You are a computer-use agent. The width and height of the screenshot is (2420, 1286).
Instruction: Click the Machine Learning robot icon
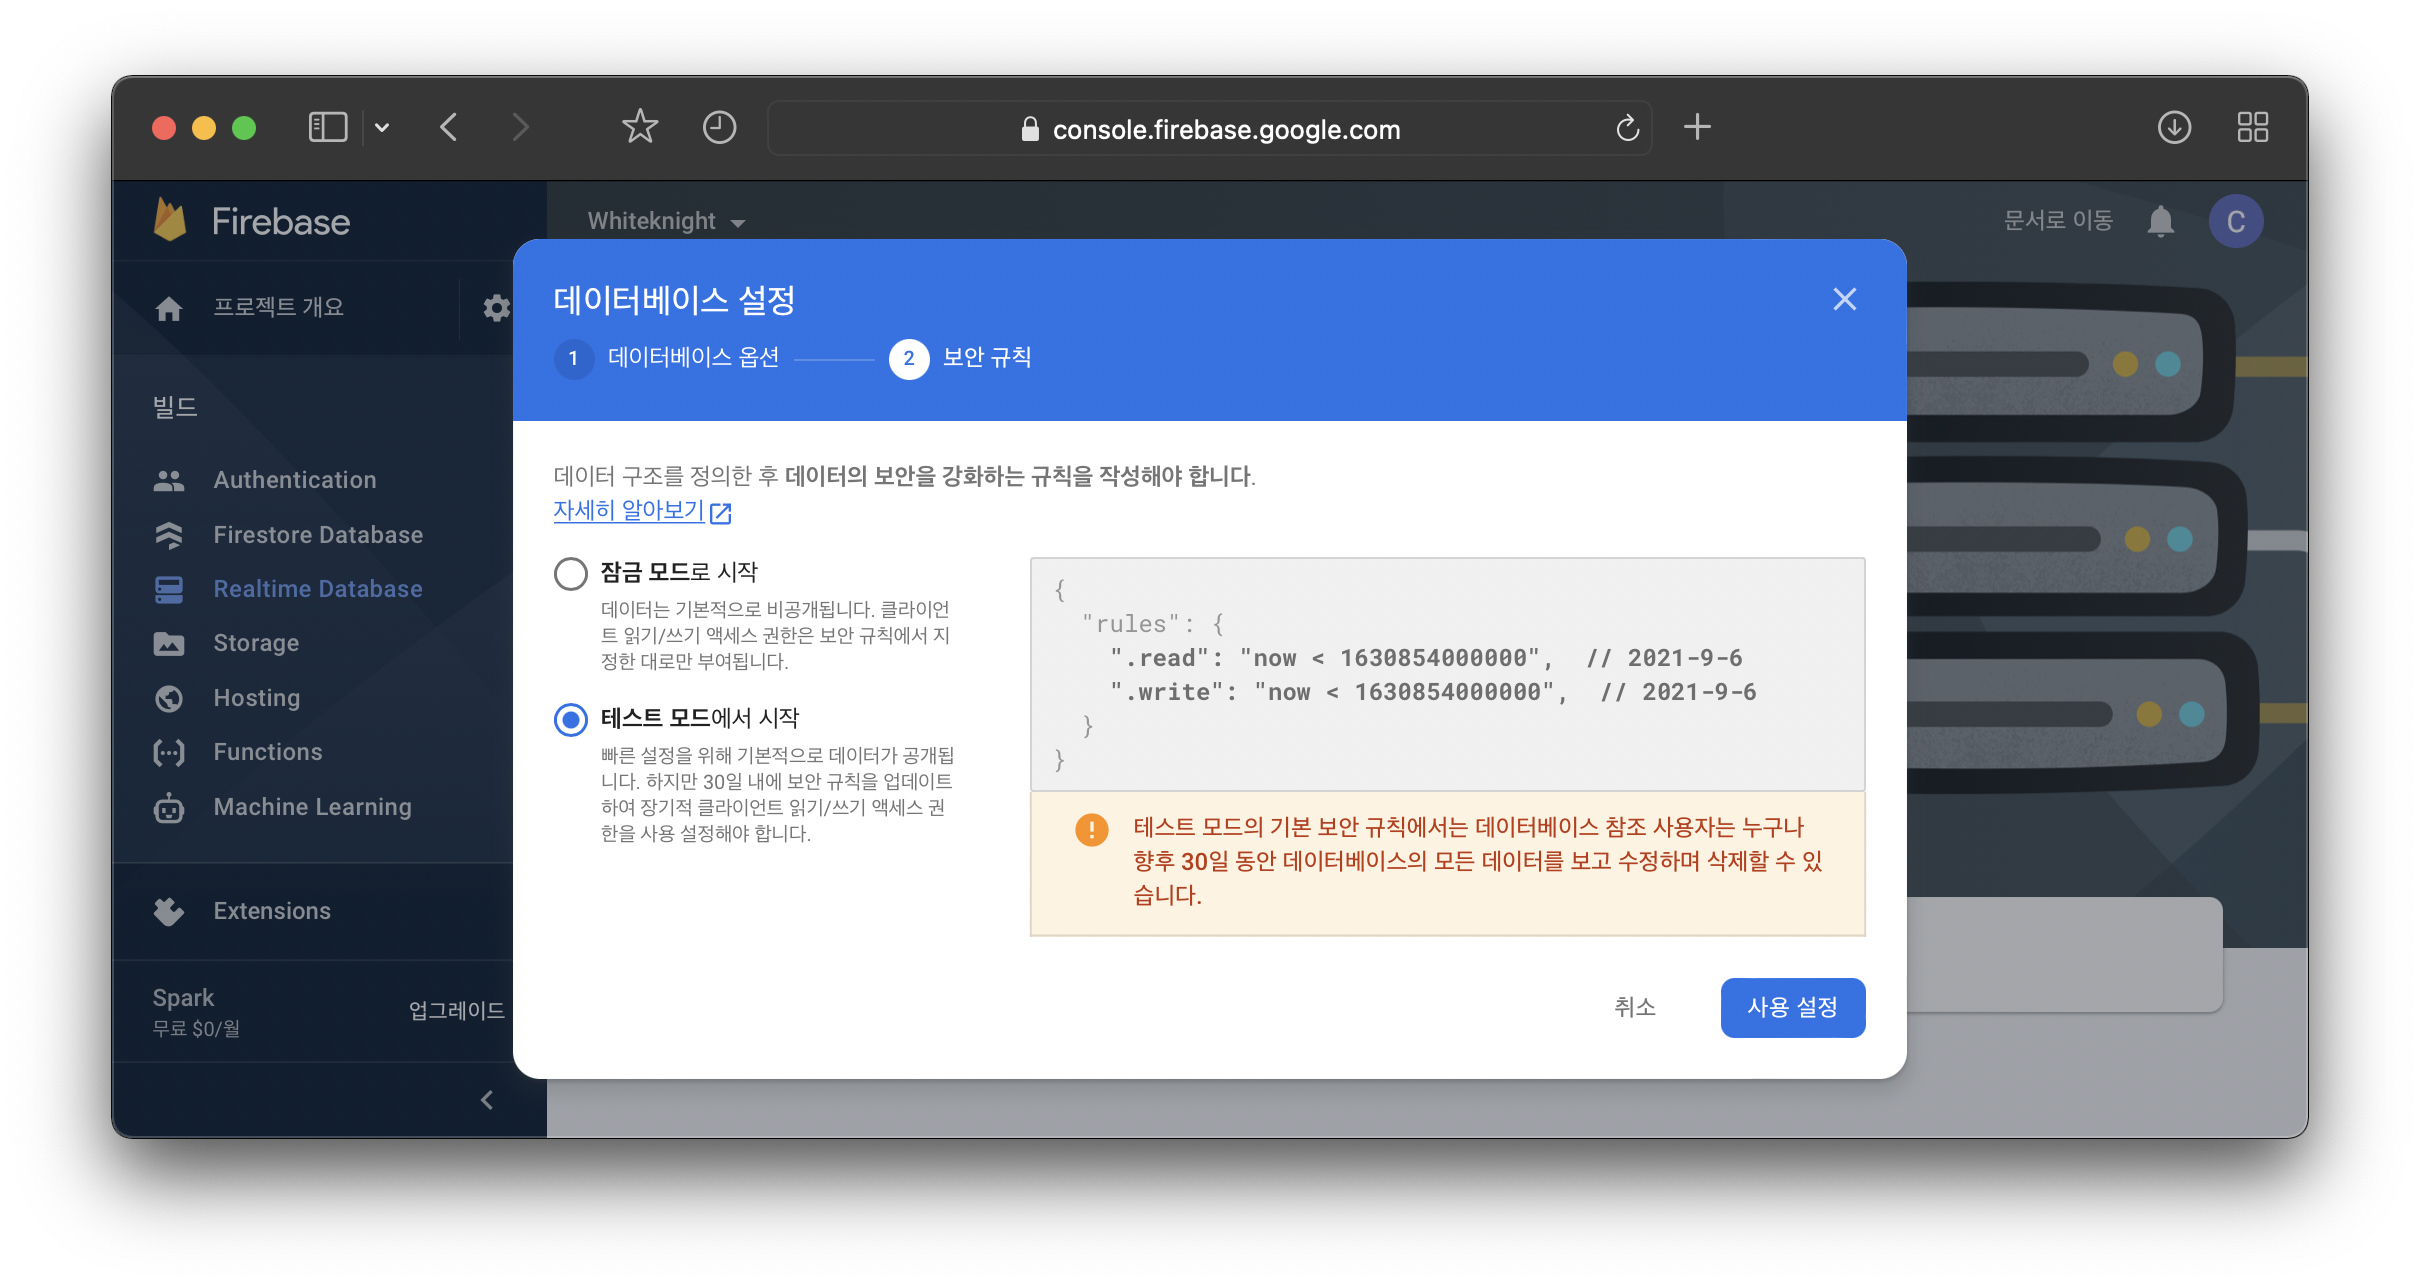click(x=169, y=807)
